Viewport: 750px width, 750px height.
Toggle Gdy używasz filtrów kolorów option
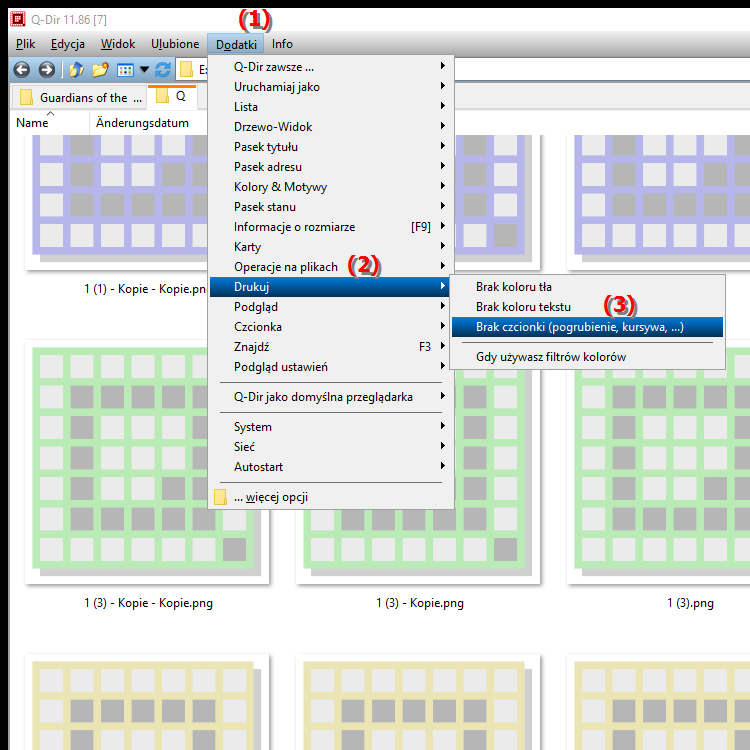pyautogui.click(x=587, y=357)
